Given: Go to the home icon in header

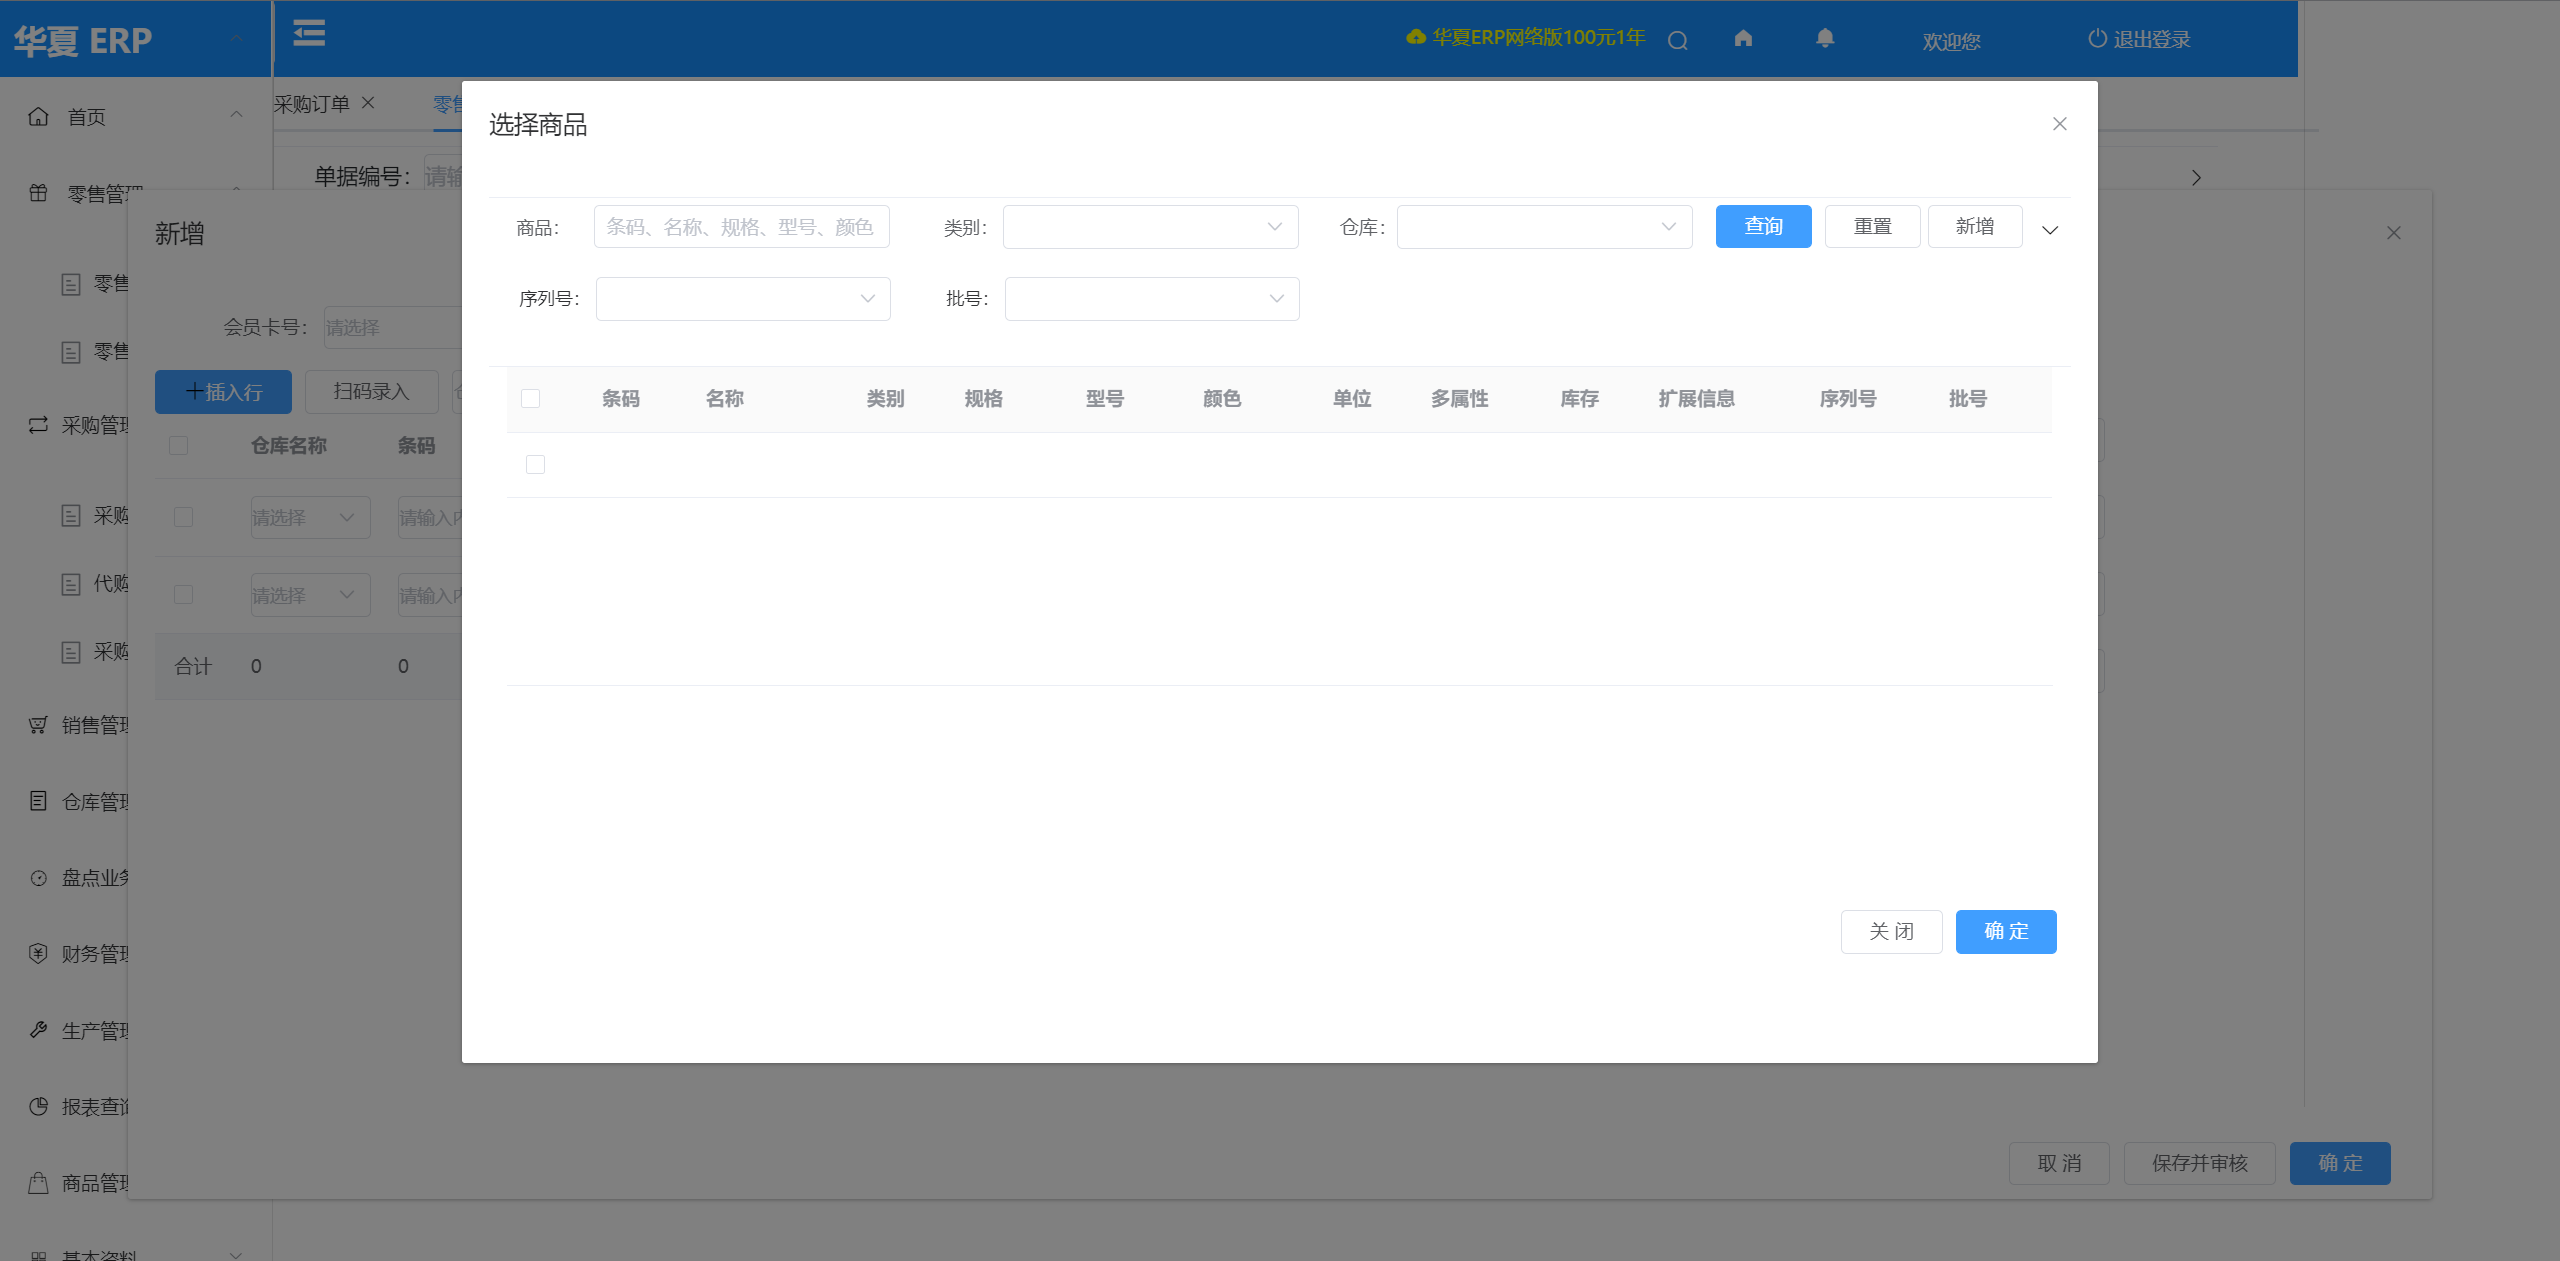Looking at the screenshot, I should 1743,38.
